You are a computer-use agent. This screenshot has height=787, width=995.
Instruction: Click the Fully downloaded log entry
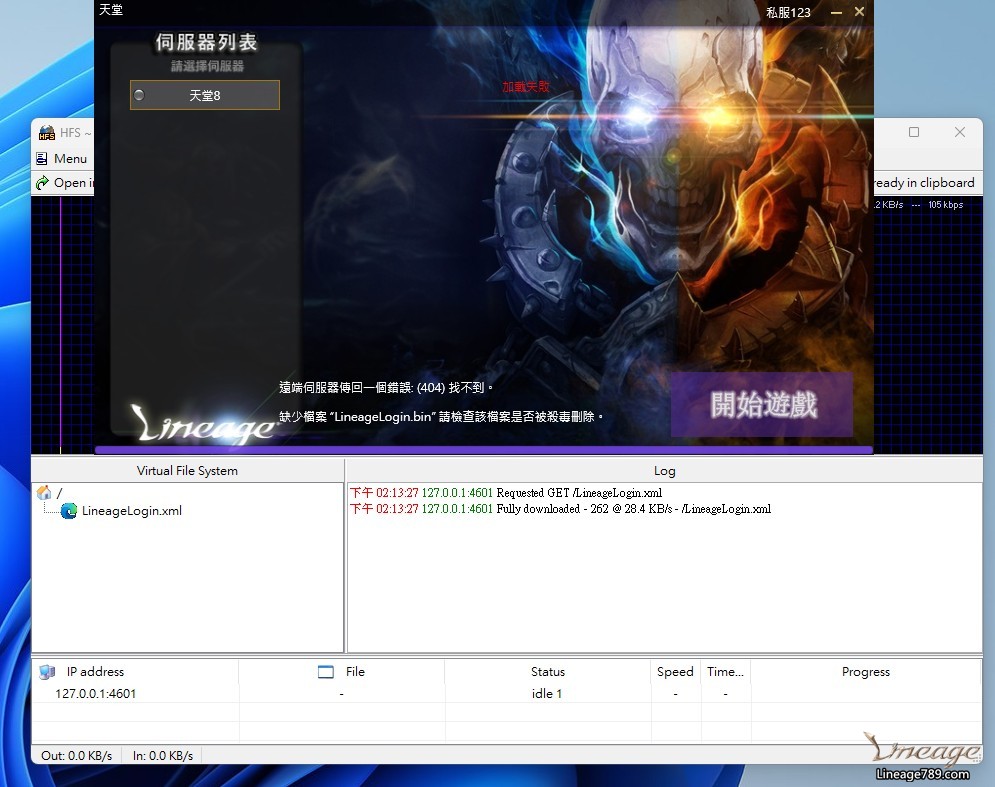pos(560,509)
